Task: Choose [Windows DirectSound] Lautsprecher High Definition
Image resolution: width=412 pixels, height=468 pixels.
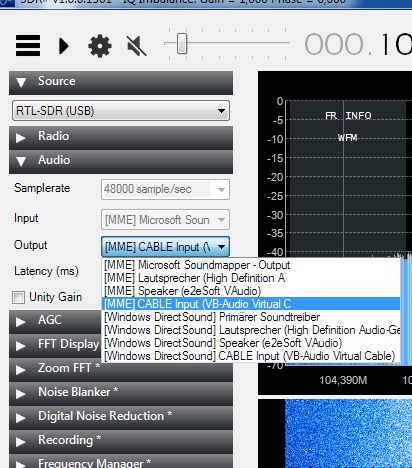Action: [x=251, y=330]
